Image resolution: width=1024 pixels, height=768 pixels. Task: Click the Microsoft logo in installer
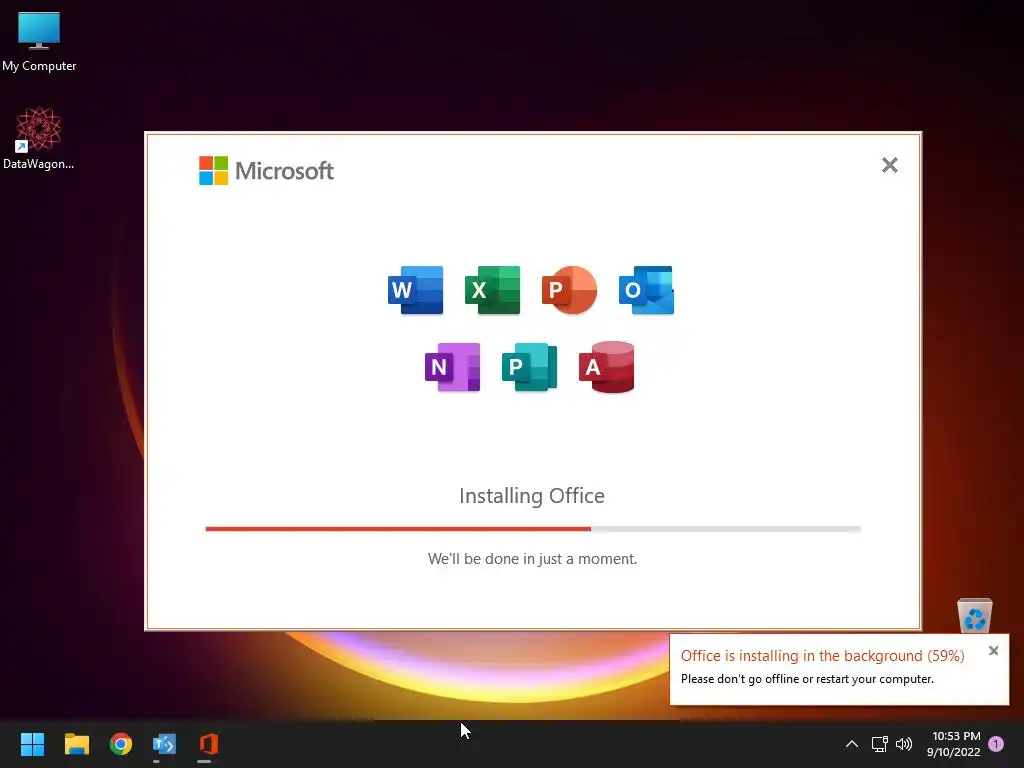(266, 170)
